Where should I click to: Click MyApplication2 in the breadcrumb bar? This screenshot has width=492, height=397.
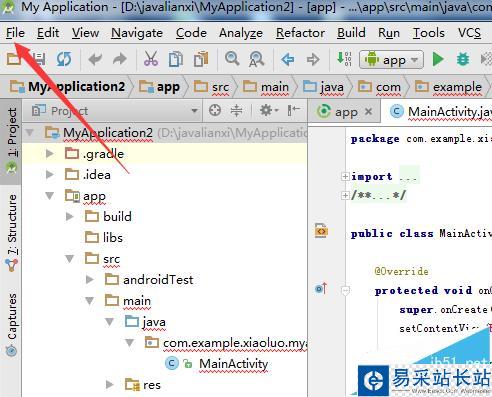[68, 87]
